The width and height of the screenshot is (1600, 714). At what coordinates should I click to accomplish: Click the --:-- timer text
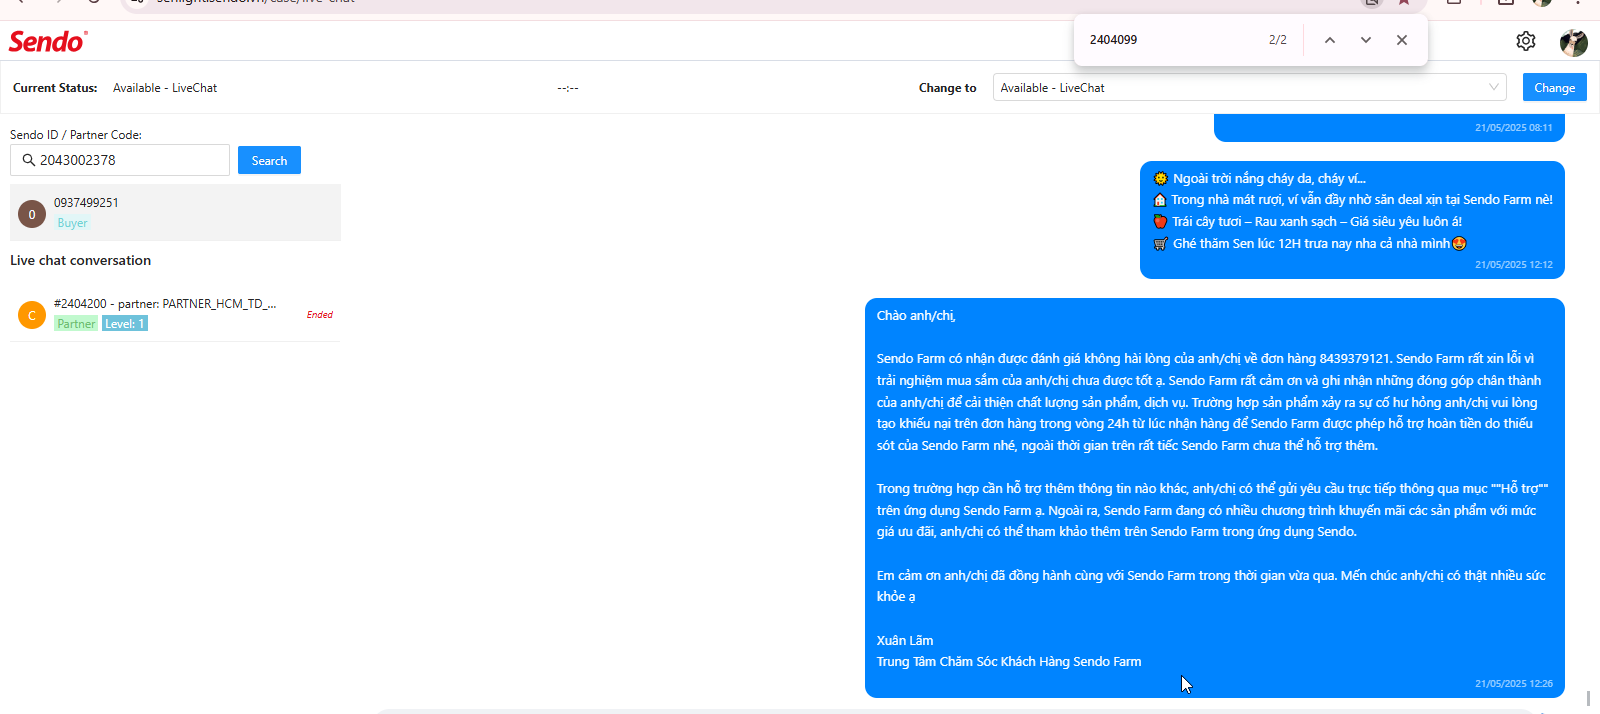coord(568,88)
